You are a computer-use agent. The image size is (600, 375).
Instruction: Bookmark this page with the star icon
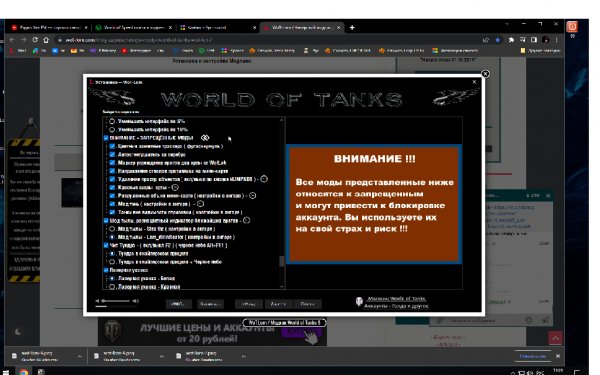click(x=497, y=40)
